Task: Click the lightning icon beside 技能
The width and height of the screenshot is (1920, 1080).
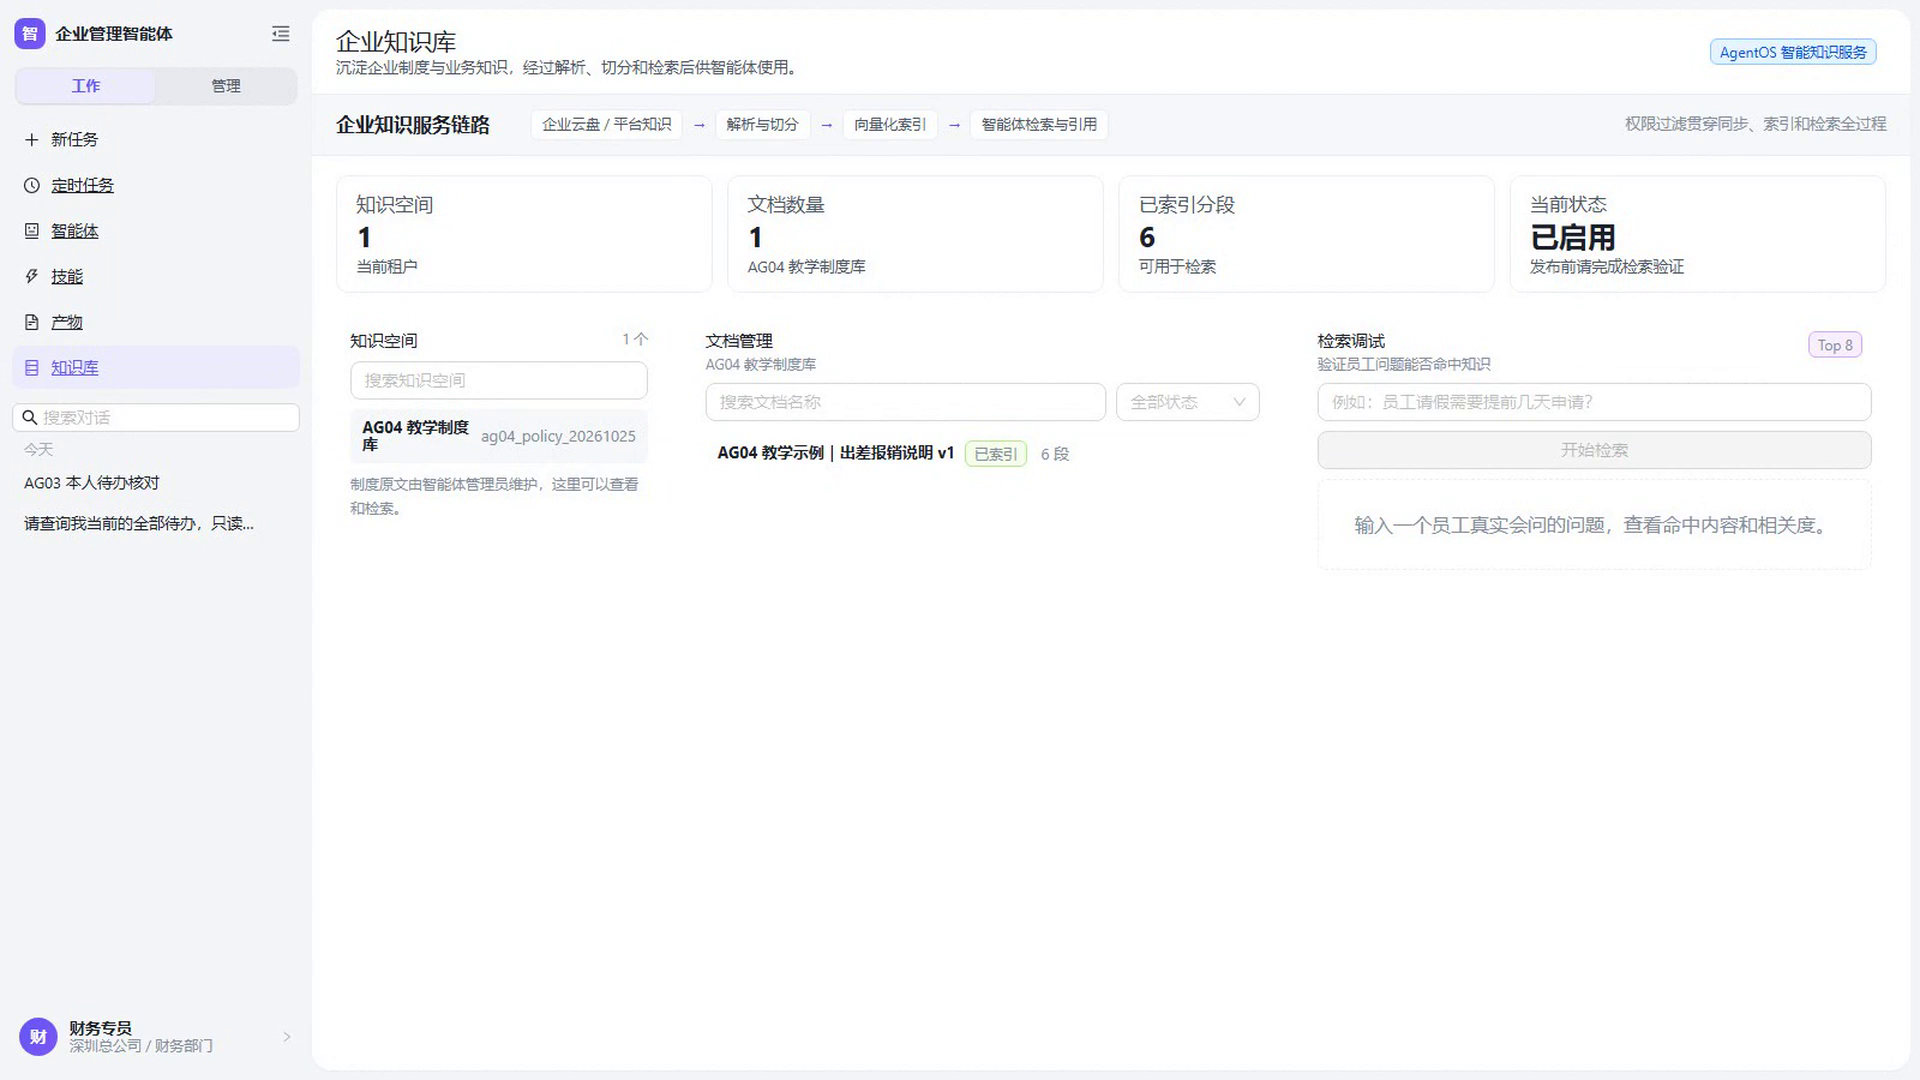Action: (32, 277)
